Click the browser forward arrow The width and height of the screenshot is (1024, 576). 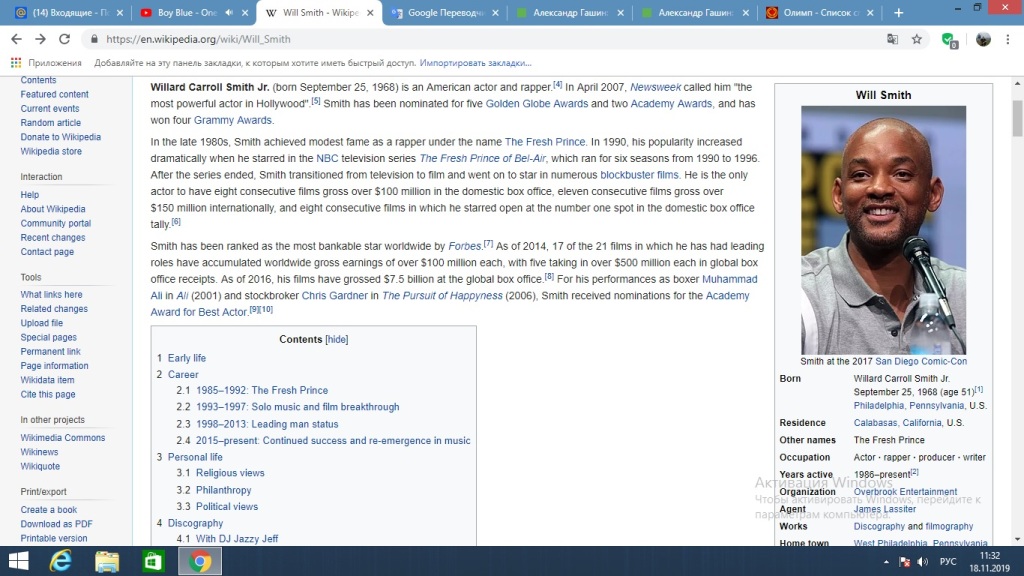(40, 39)
